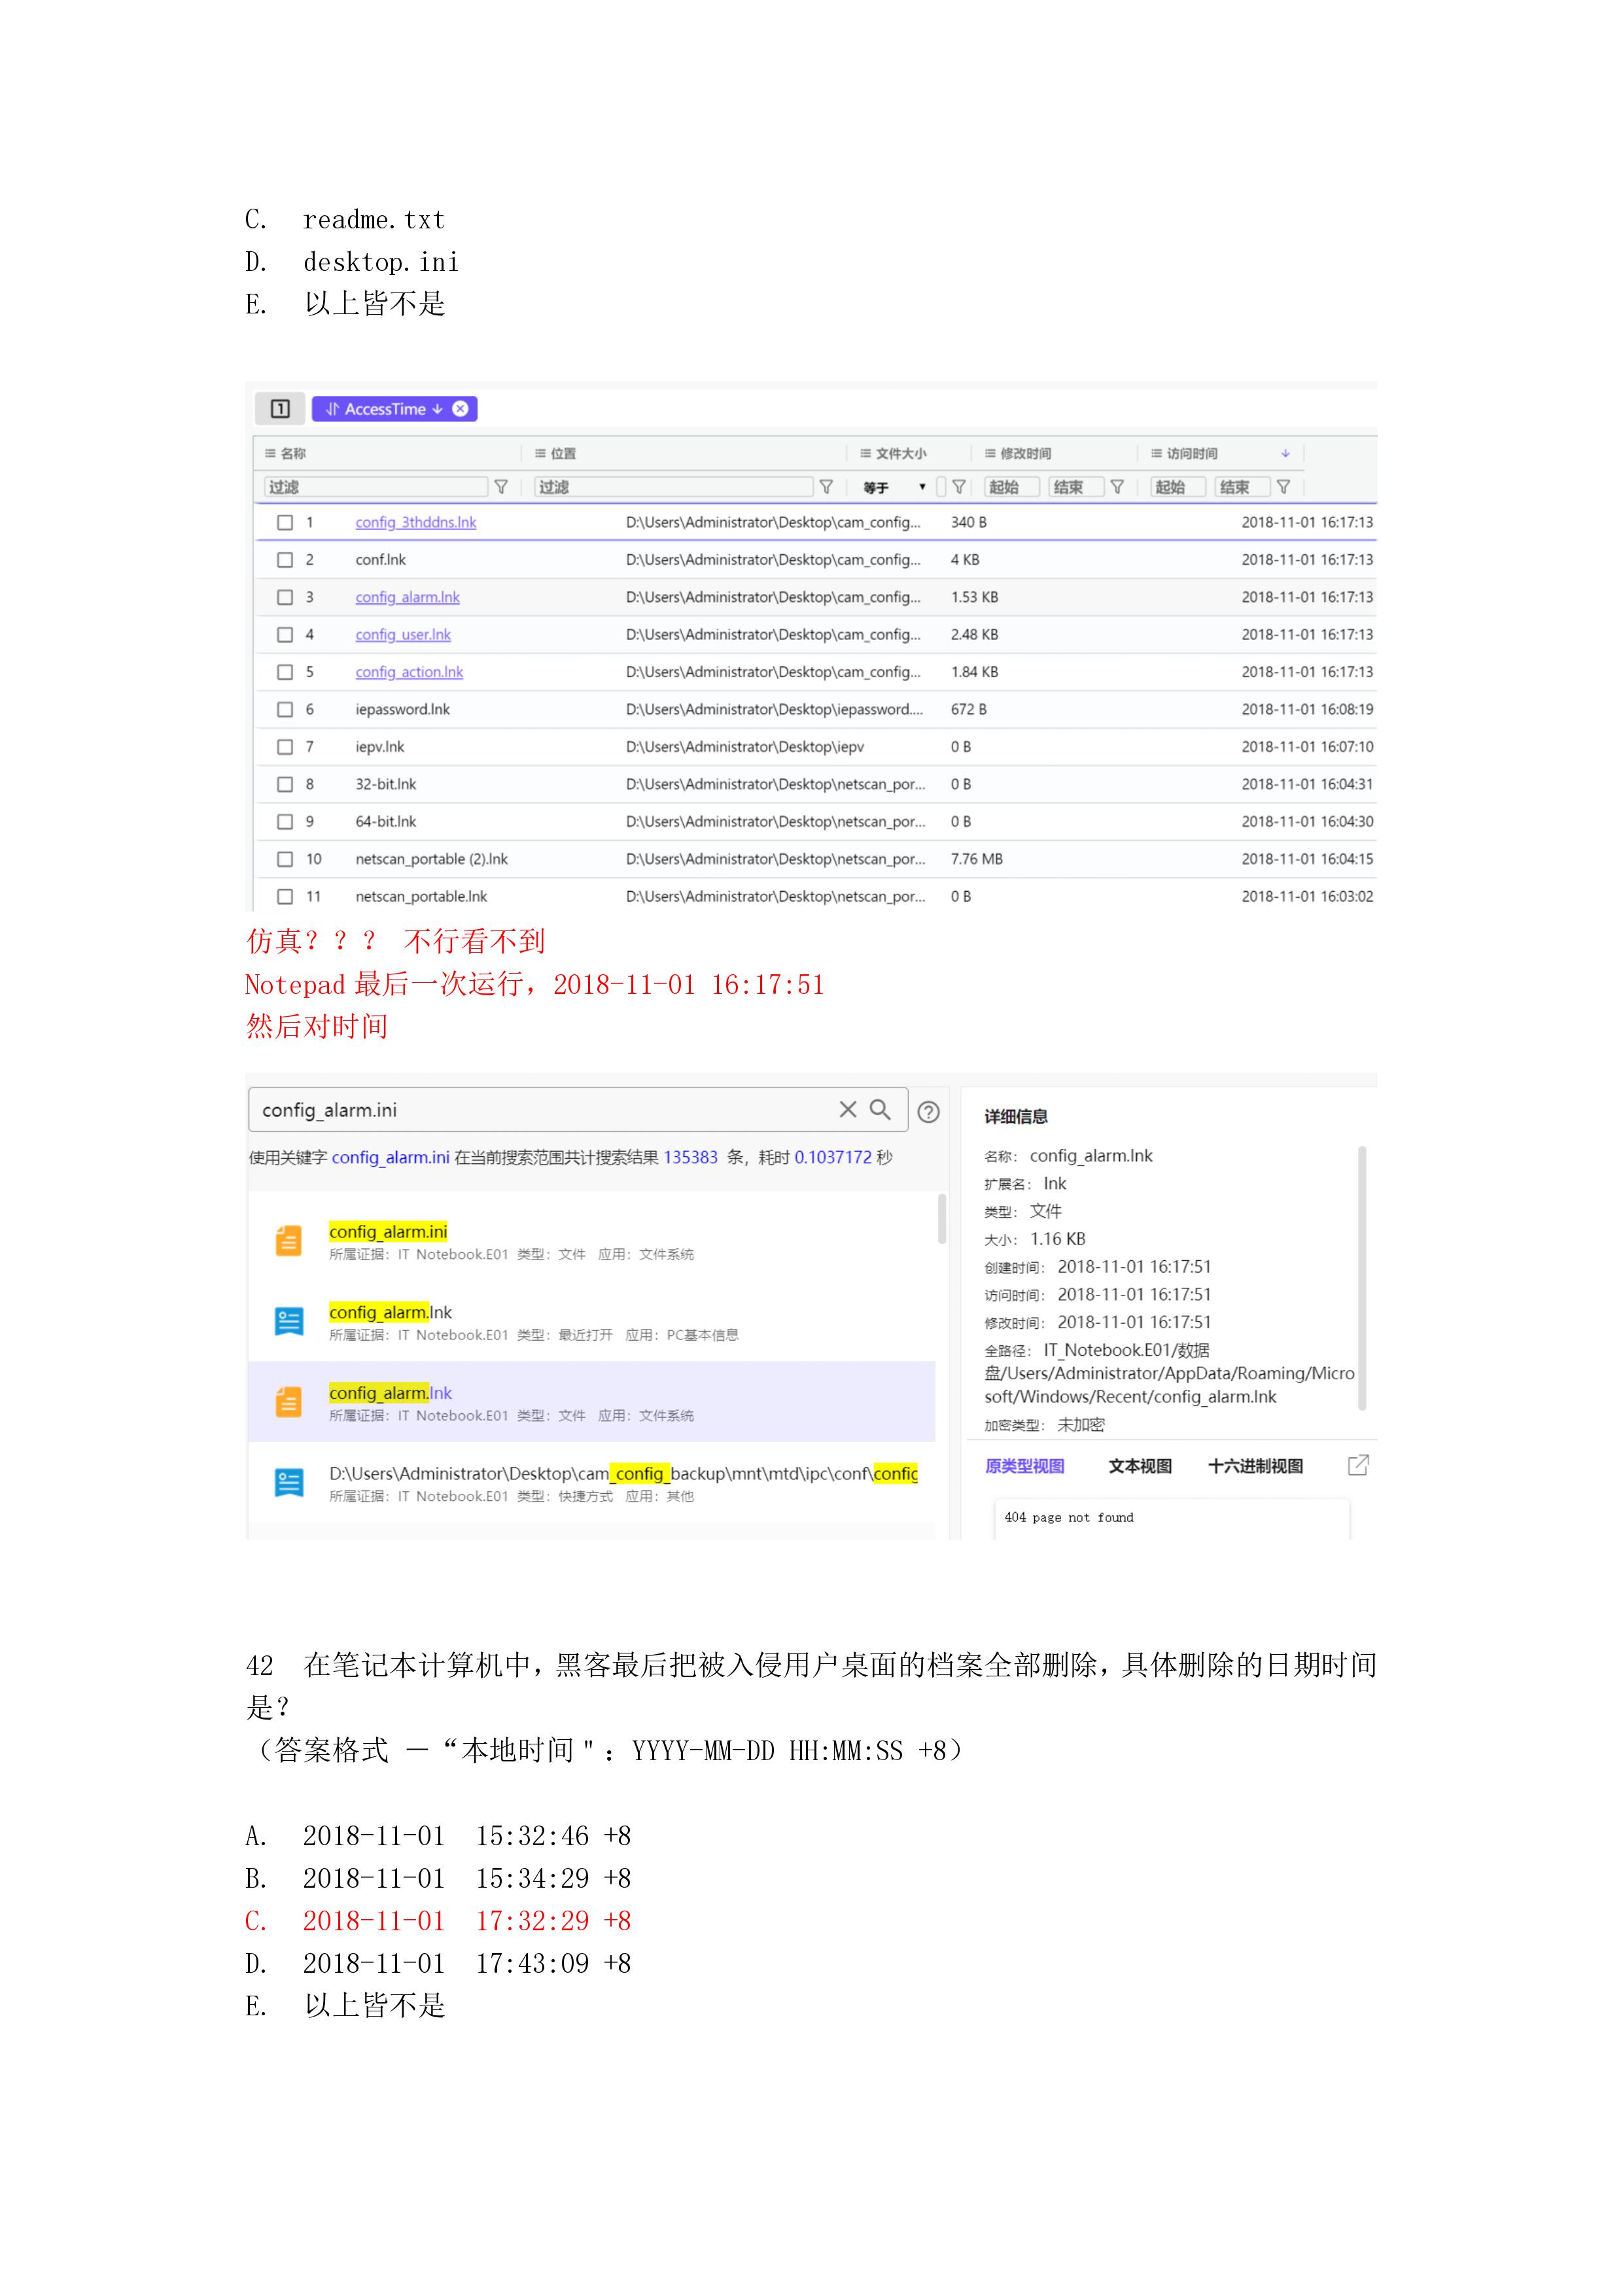Select the iepassword.lnk file name
1623x2296 pixels.
click(x=403, y=709)
